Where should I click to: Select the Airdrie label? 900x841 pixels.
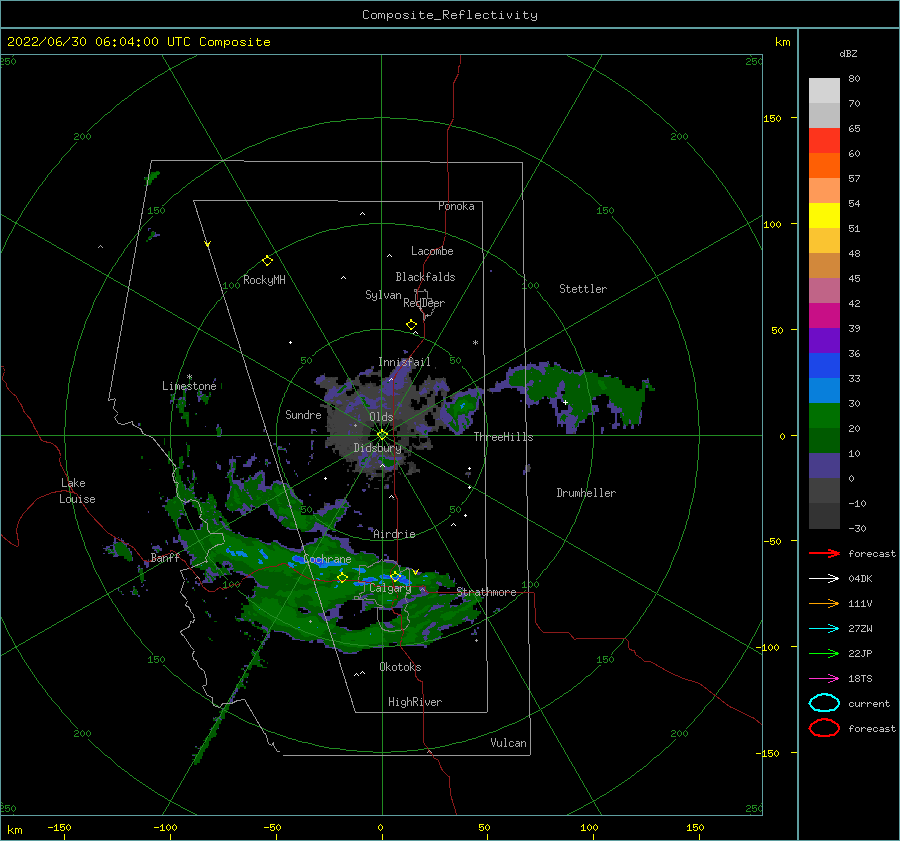coord(394,534)
